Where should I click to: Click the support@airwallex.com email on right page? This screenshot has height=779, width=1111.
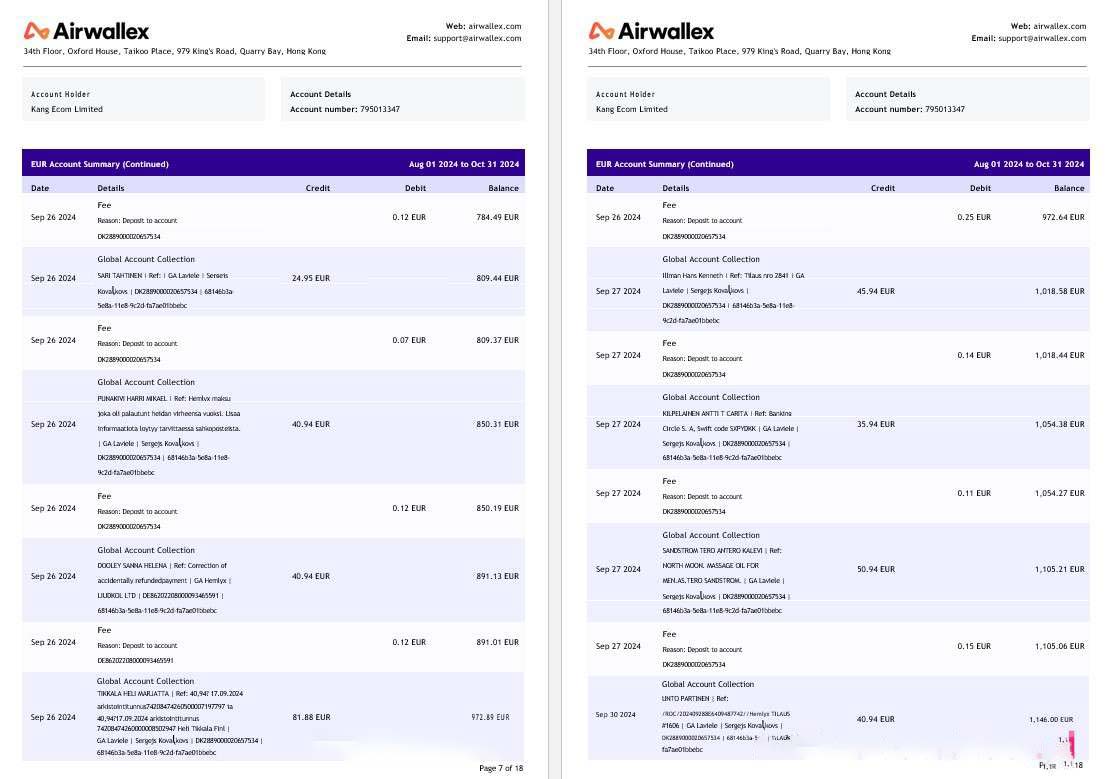pos(1042,38)
